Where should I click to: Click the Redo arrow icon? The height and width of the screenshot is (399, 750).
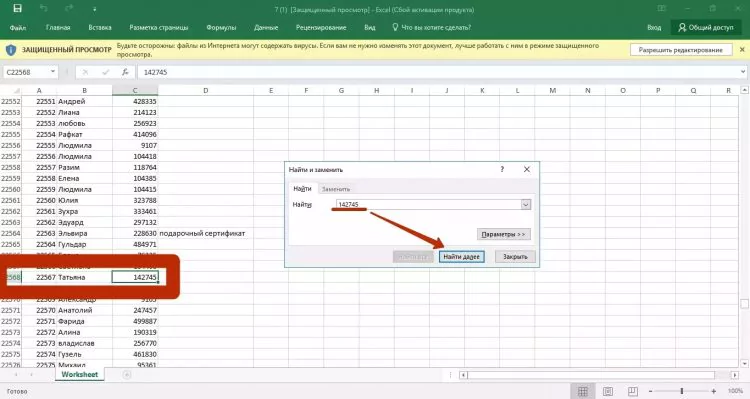coord(69,9)
